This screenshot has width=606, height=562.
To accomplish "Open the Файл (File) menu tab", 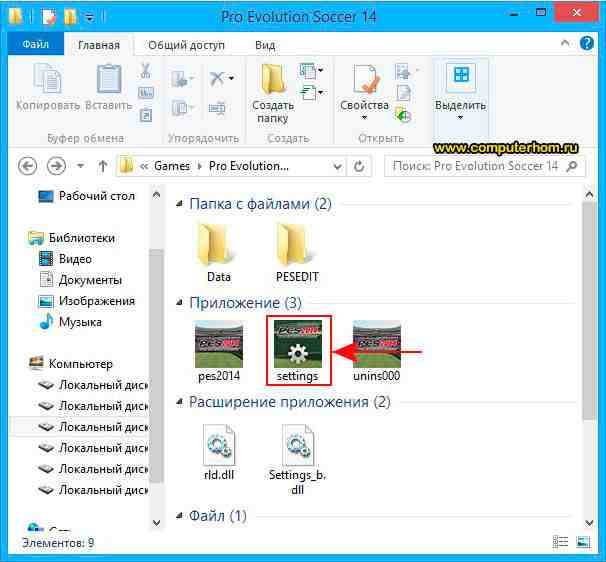I will (x=35, y=45).
